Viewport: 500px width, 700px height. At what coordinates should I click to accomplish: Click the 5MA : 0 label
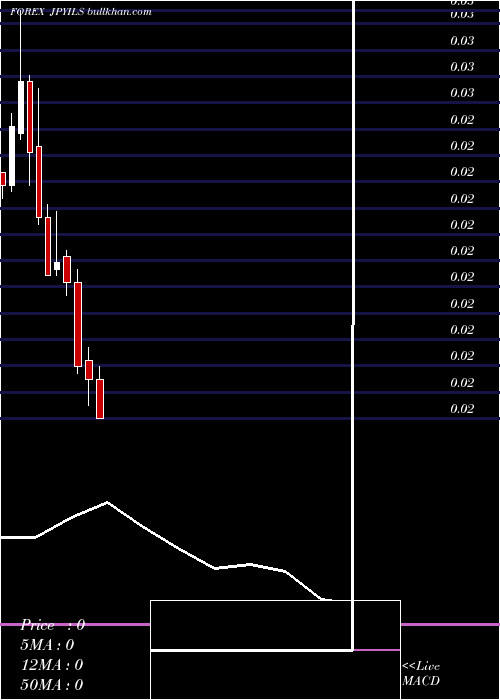47,645
